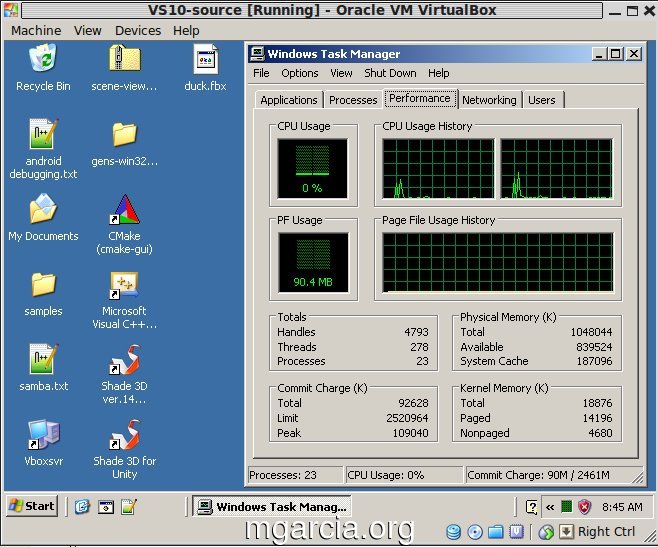The width and height of the screenshot is (658, 547).
Task: Click the Physical Memory Available value 839524
Action: coord(594,347)
